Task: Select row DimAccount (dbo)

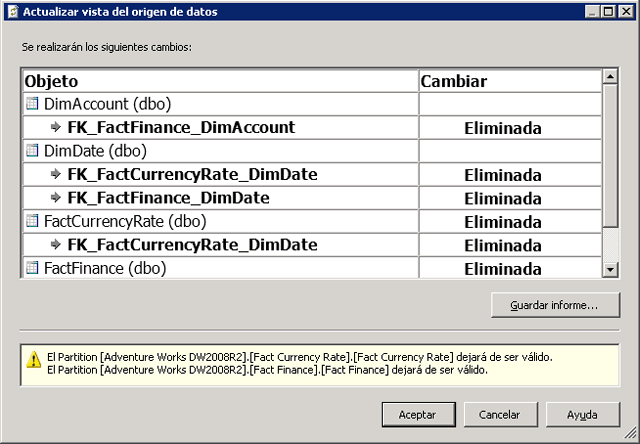Action: [312, 104]
